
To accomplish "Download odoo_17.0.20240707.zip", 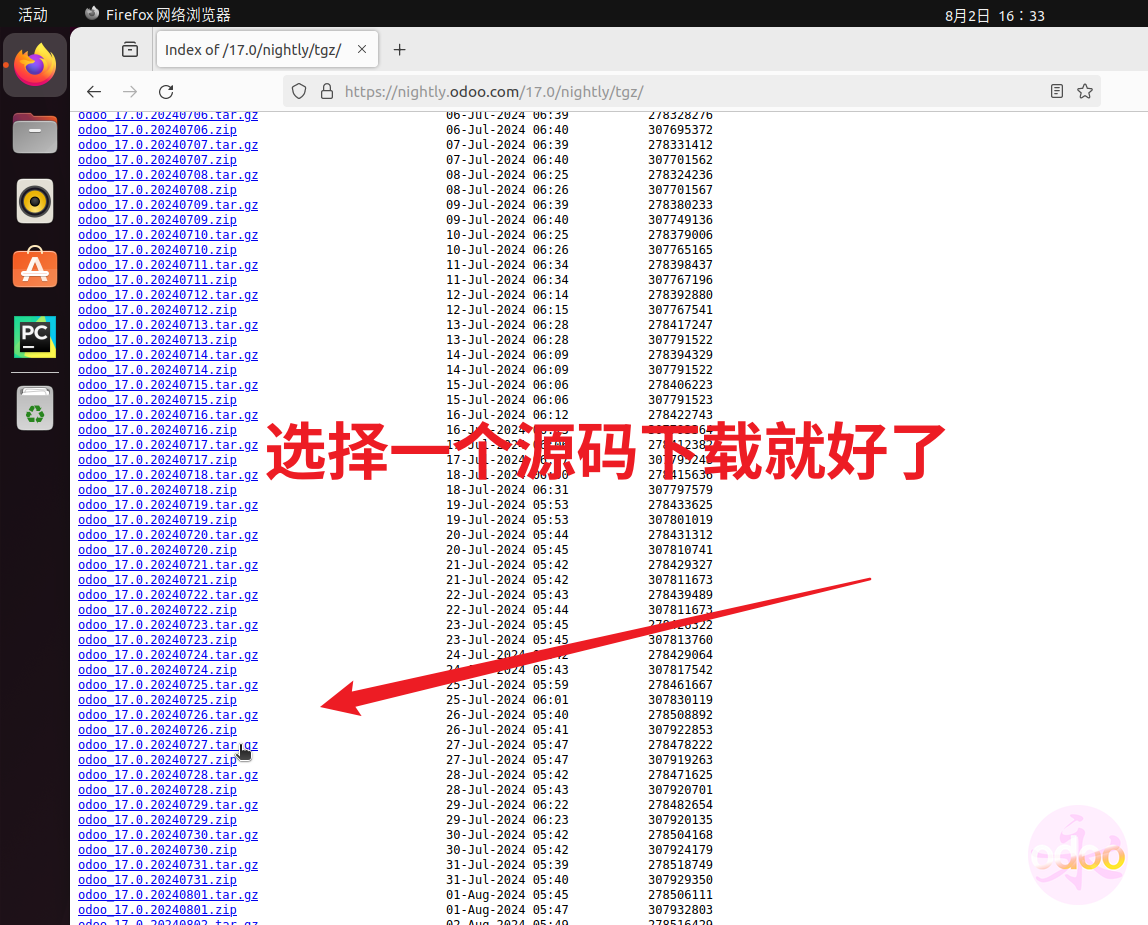I will click(157, 160).
